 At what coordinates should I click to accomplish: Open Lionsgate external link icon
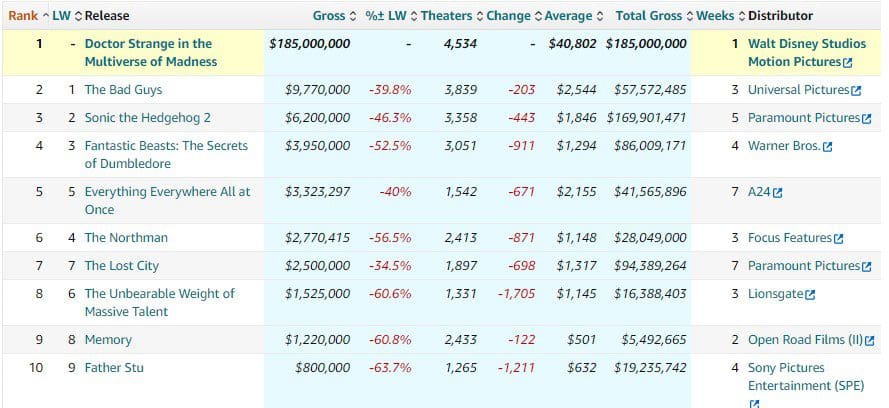pos(810,294)
